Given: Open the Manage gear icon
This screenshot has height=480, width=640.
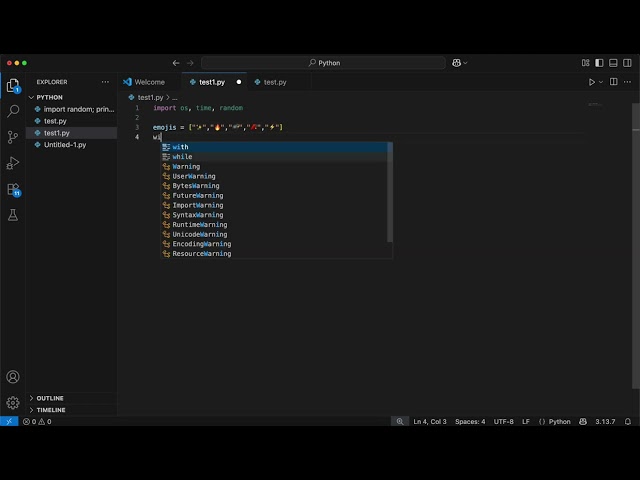Looking at the screenshot, I should [13, 402].
